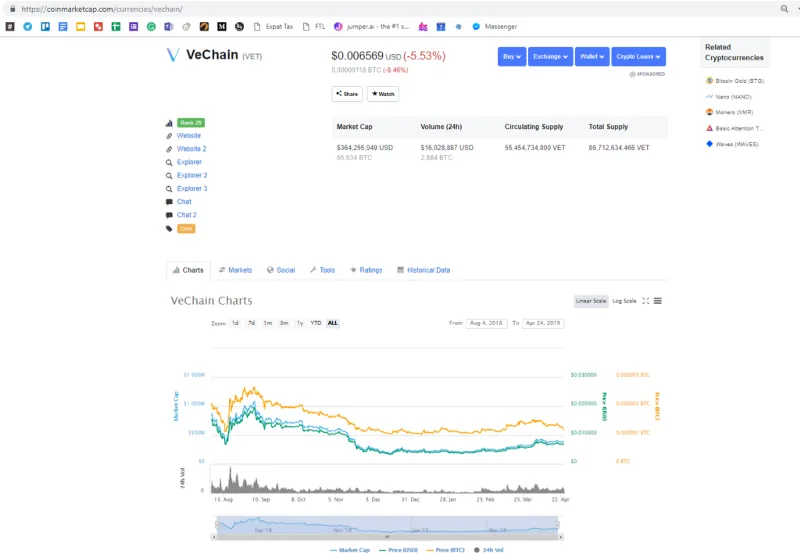
Task: Open the Exchange dropdown
Action: click(551, 57)
